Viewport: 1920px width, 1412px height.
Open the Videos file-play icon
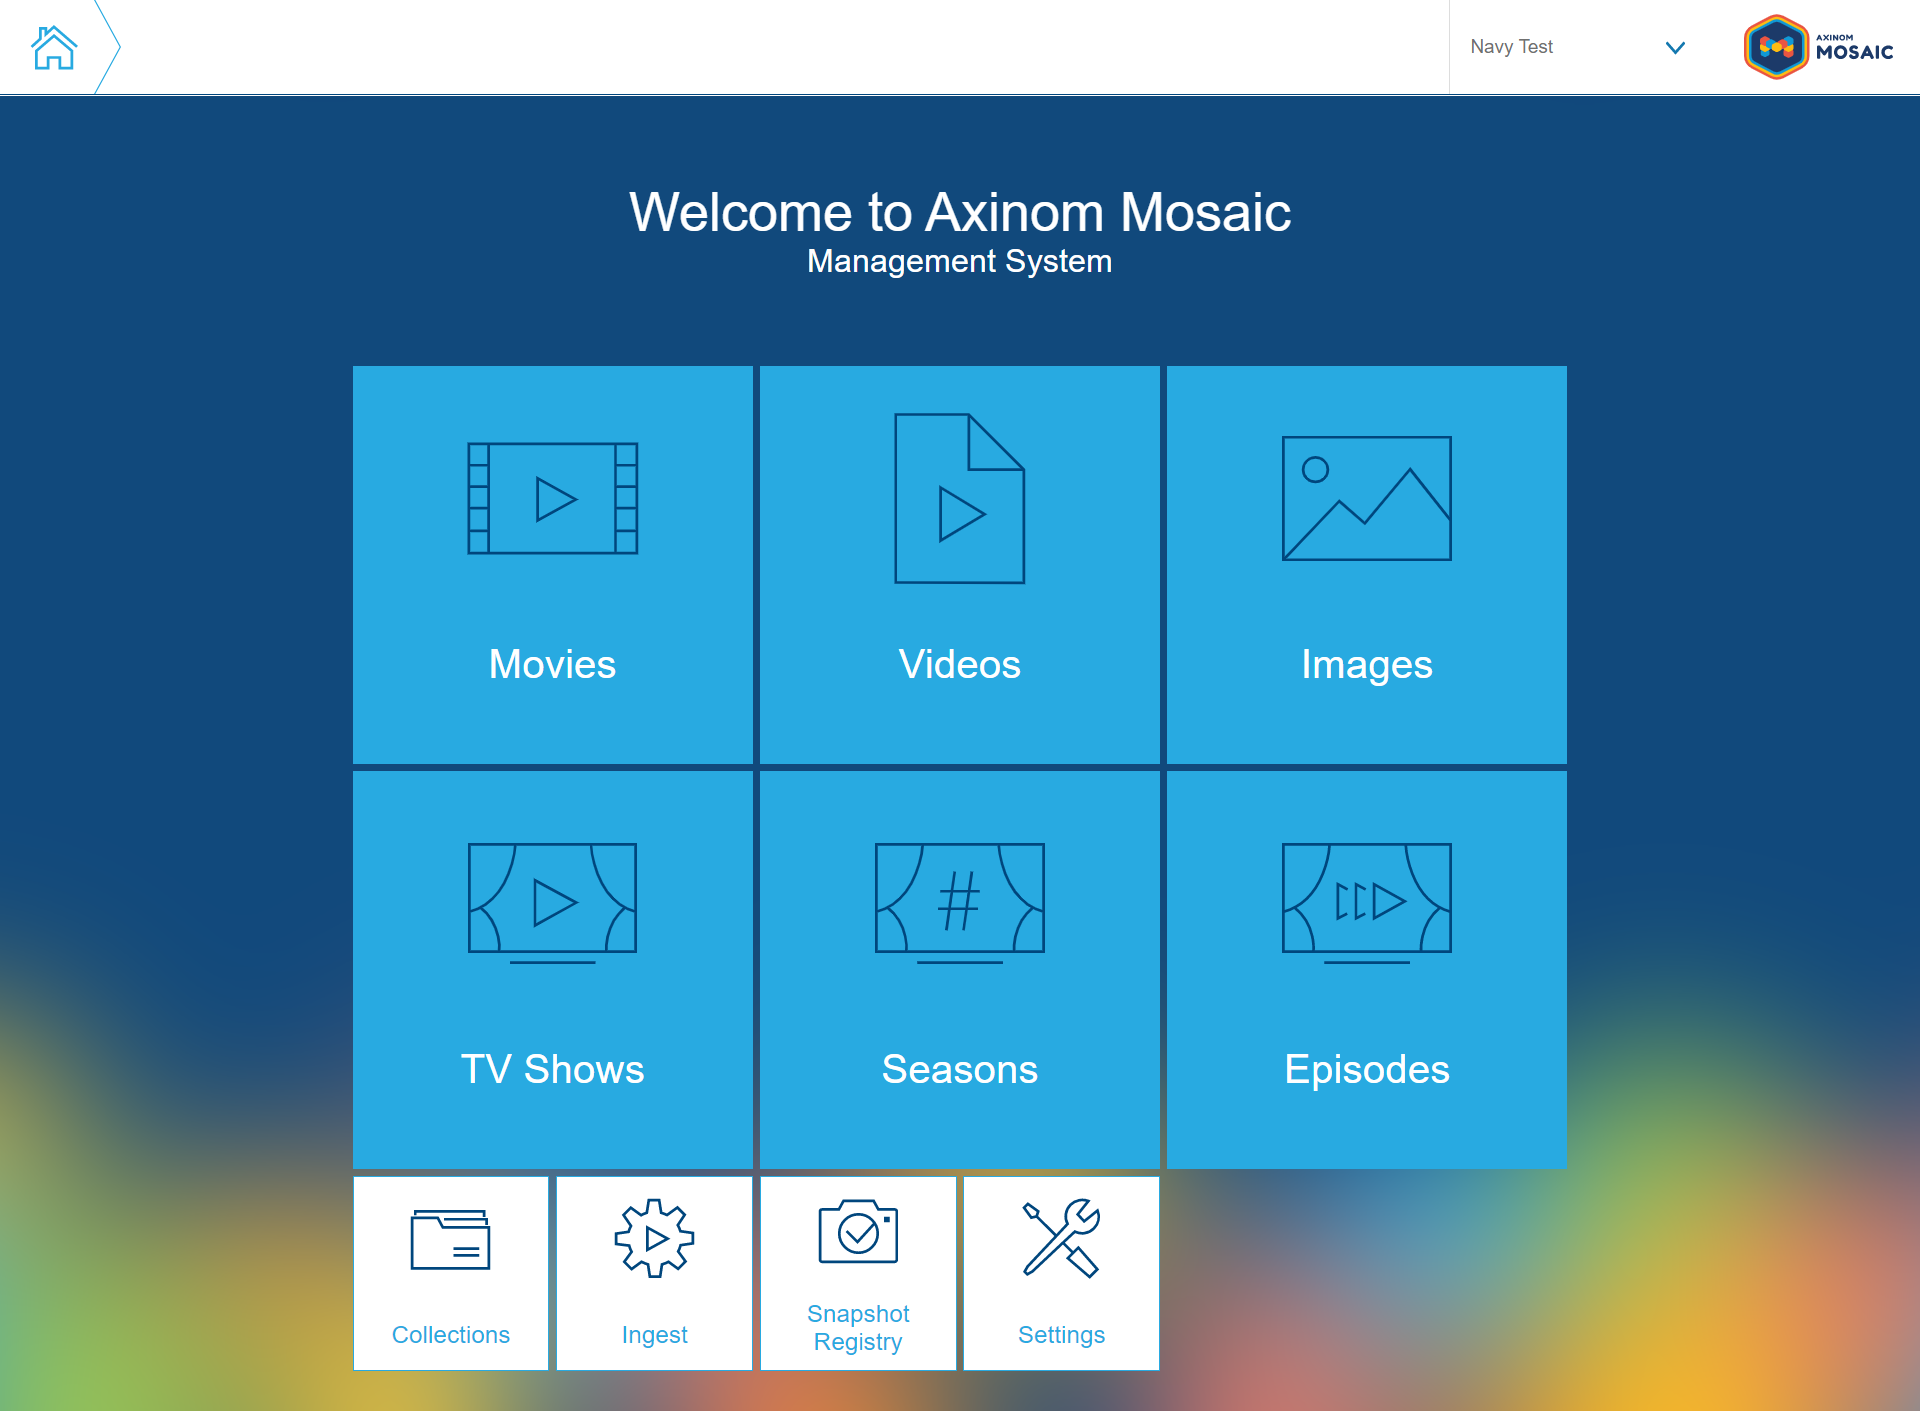click(x=959, y=498)
